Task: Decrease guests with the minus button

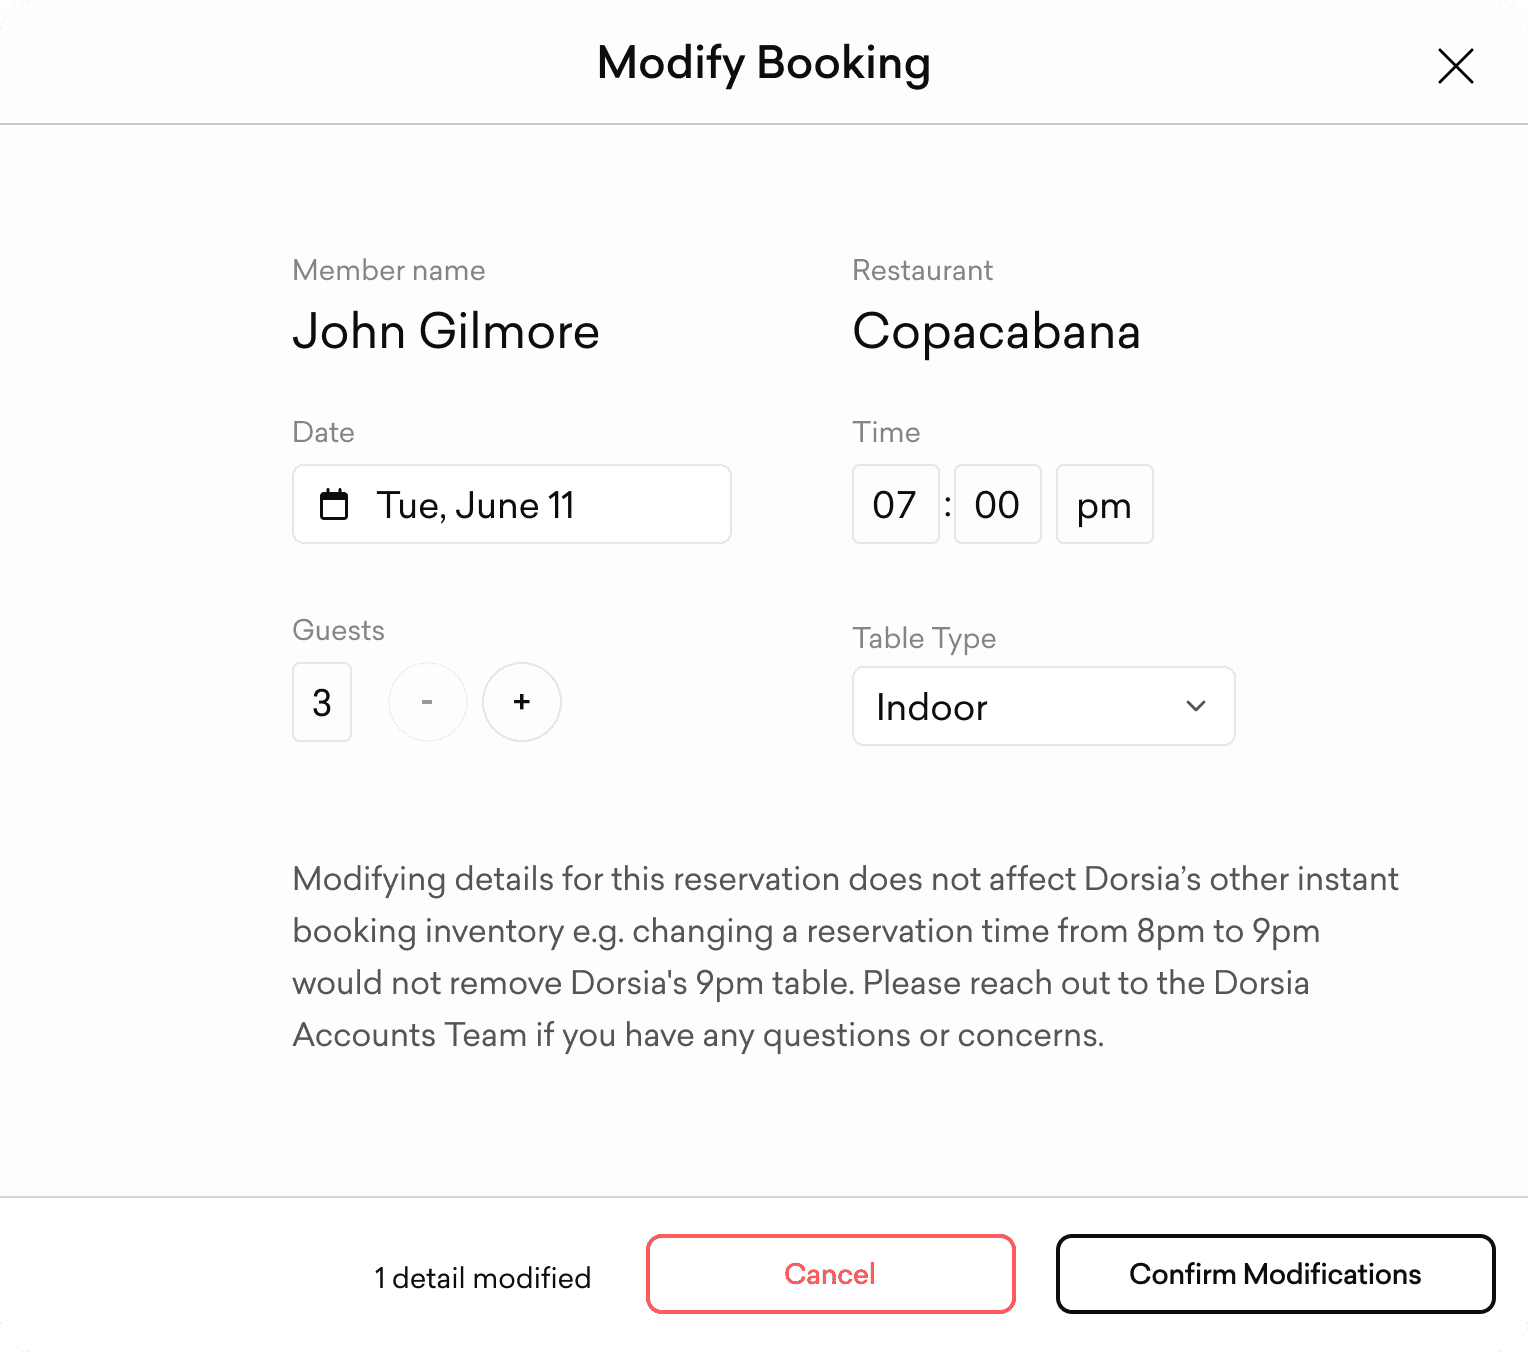Action: point(427,702)
